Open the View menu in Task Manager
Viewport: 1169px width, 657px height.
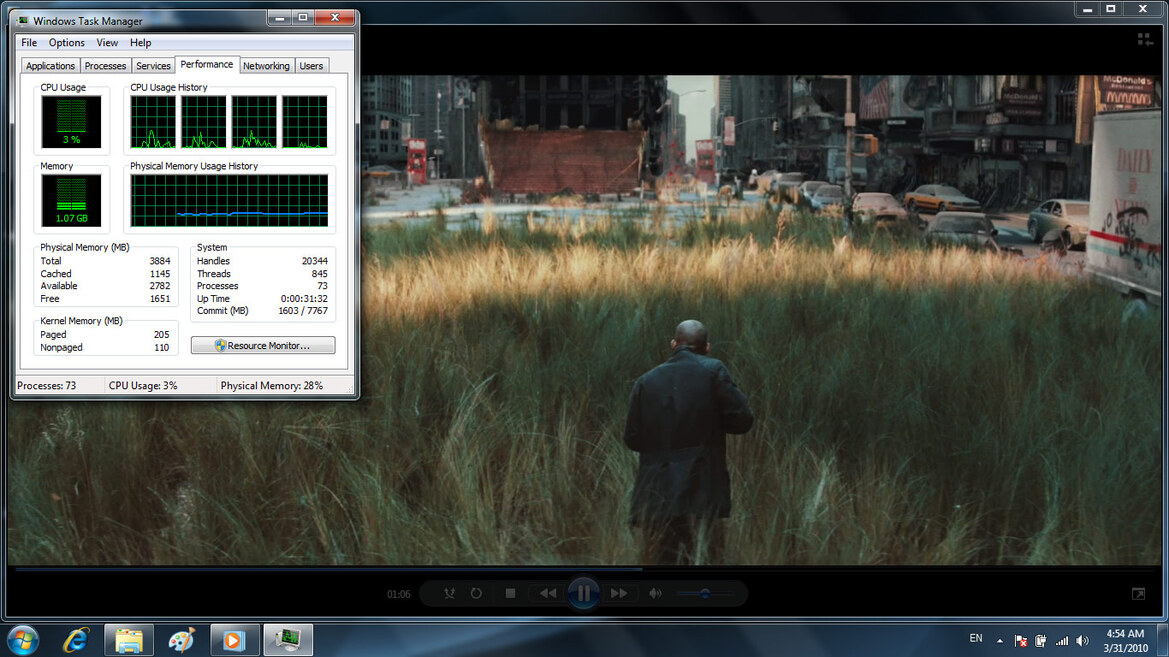pos(107,43)
